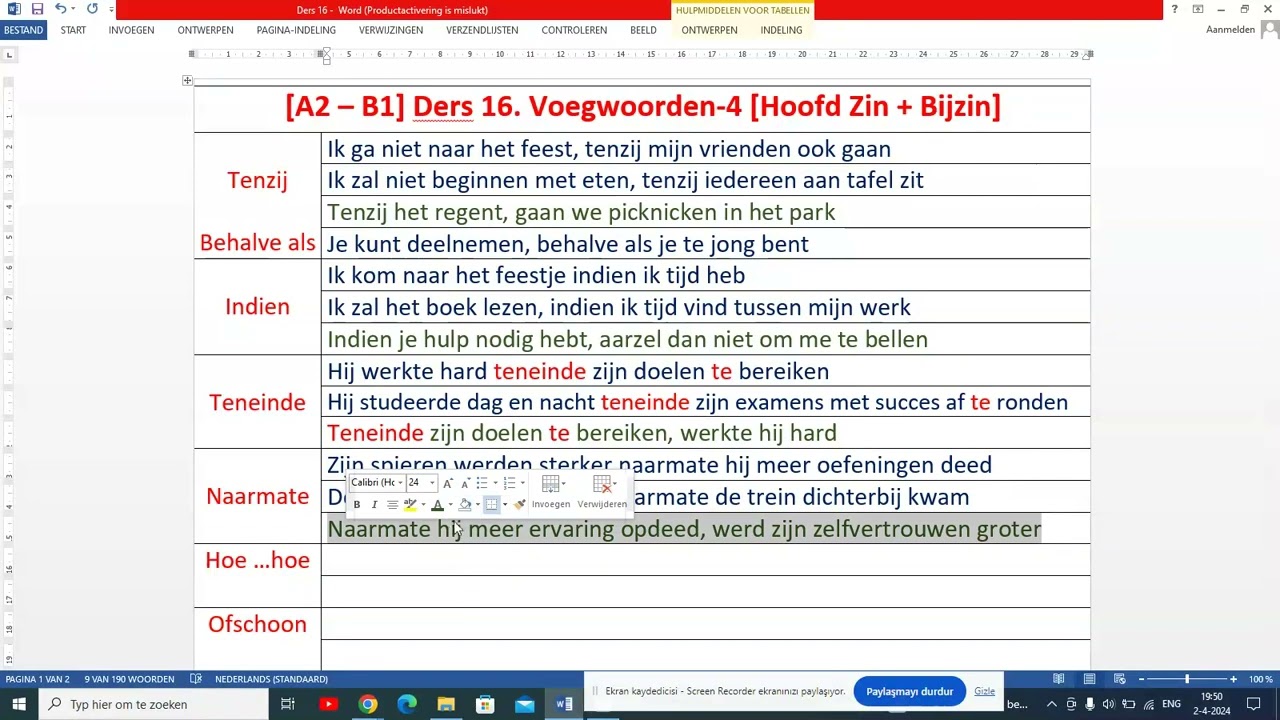Viewport: 1280px width, 720px height.
Task: Click the Redo icon in title bar
Action: point(92,9)
